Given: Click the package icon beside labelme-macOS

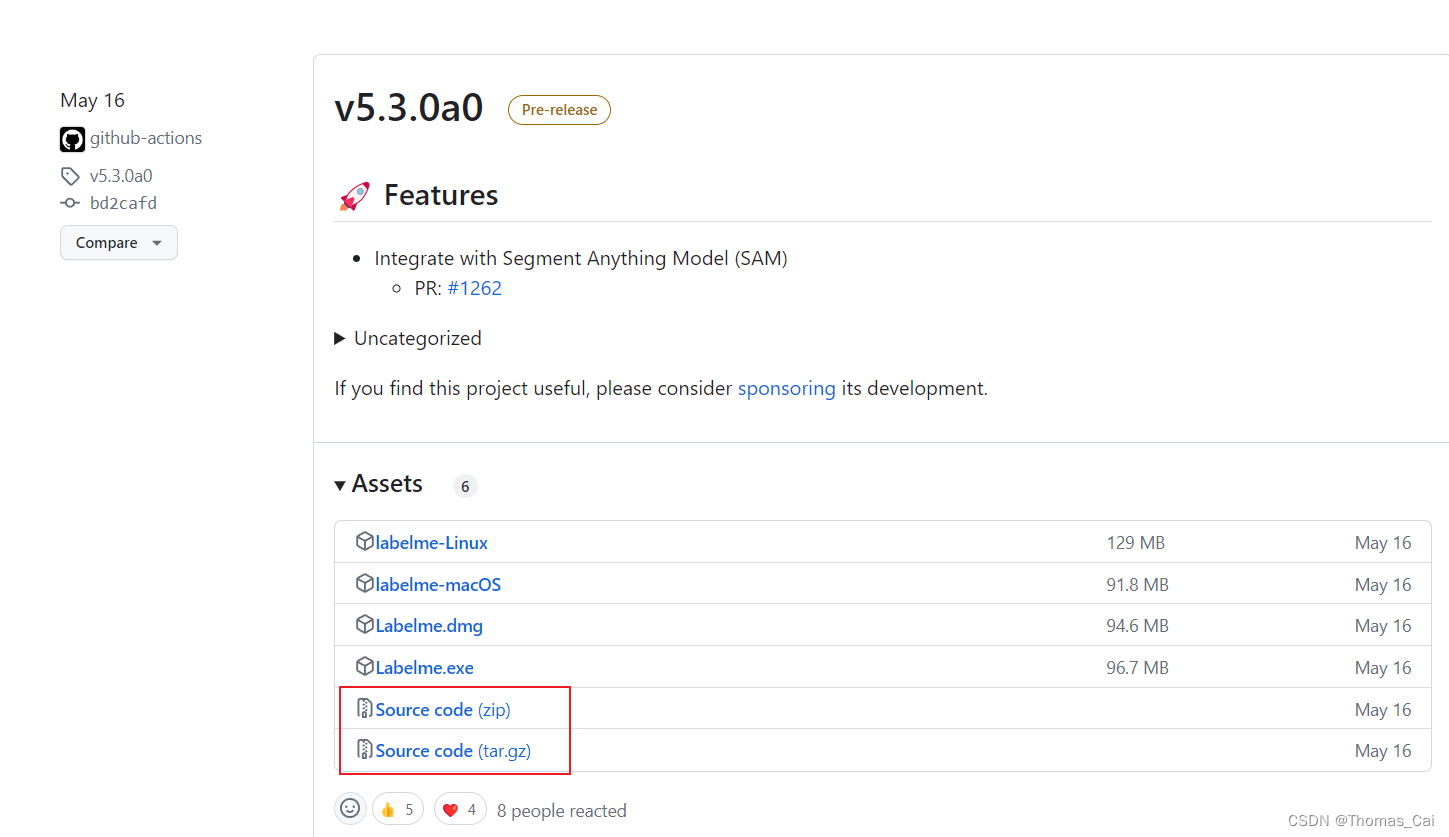Looking at the screenshot, I should pos(365,584).
